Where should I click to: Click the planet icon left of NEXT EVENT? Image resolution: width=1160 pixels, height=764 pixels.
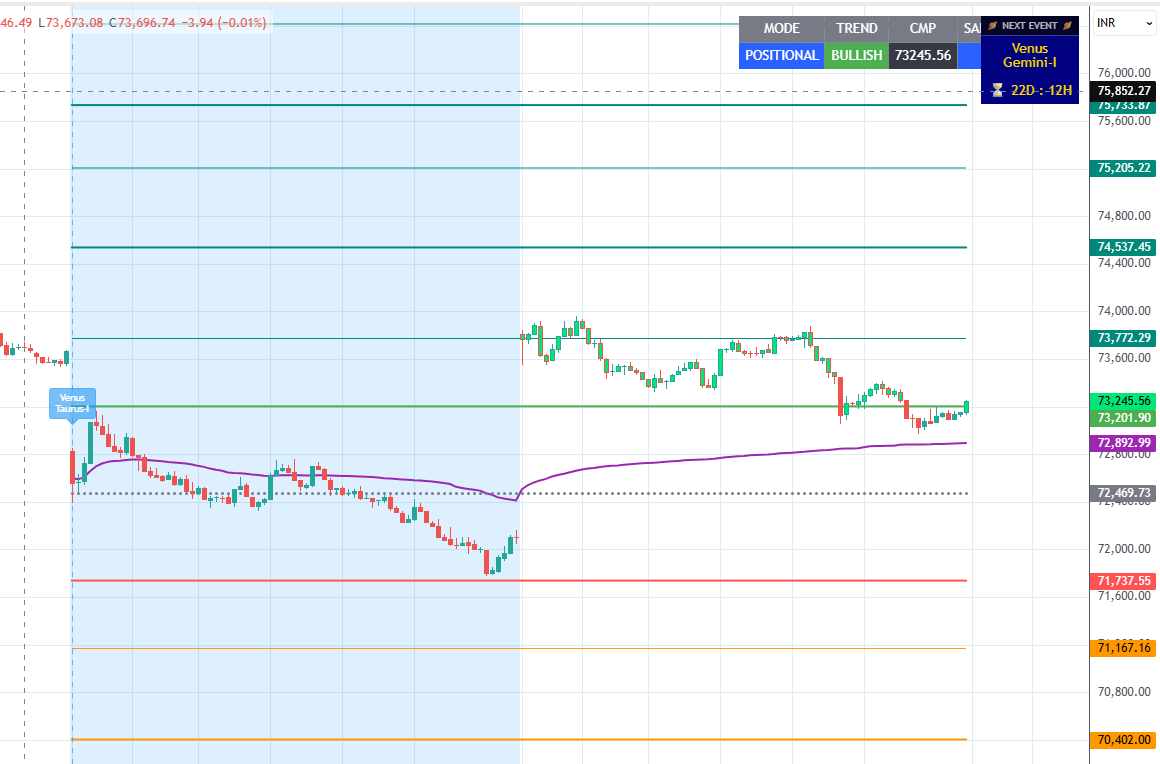pos(993,26)
